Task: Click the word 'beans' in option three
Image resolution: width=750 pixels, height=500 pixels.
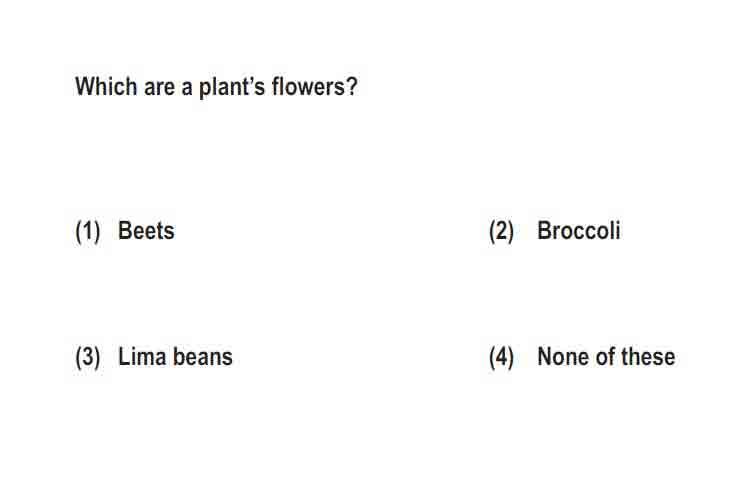Action: click(203, 357)
